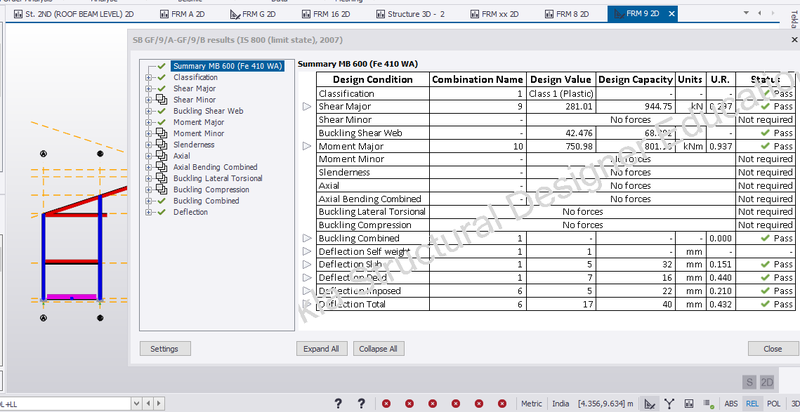Open the load combination dropdown ending '+LL'

[136, 404]
